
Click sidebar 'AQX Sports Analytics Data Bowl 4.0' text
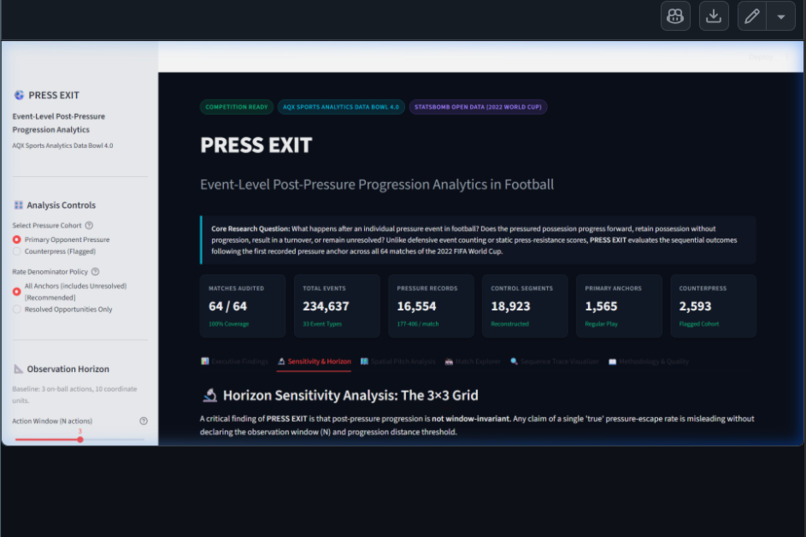[x=63, y=145]
